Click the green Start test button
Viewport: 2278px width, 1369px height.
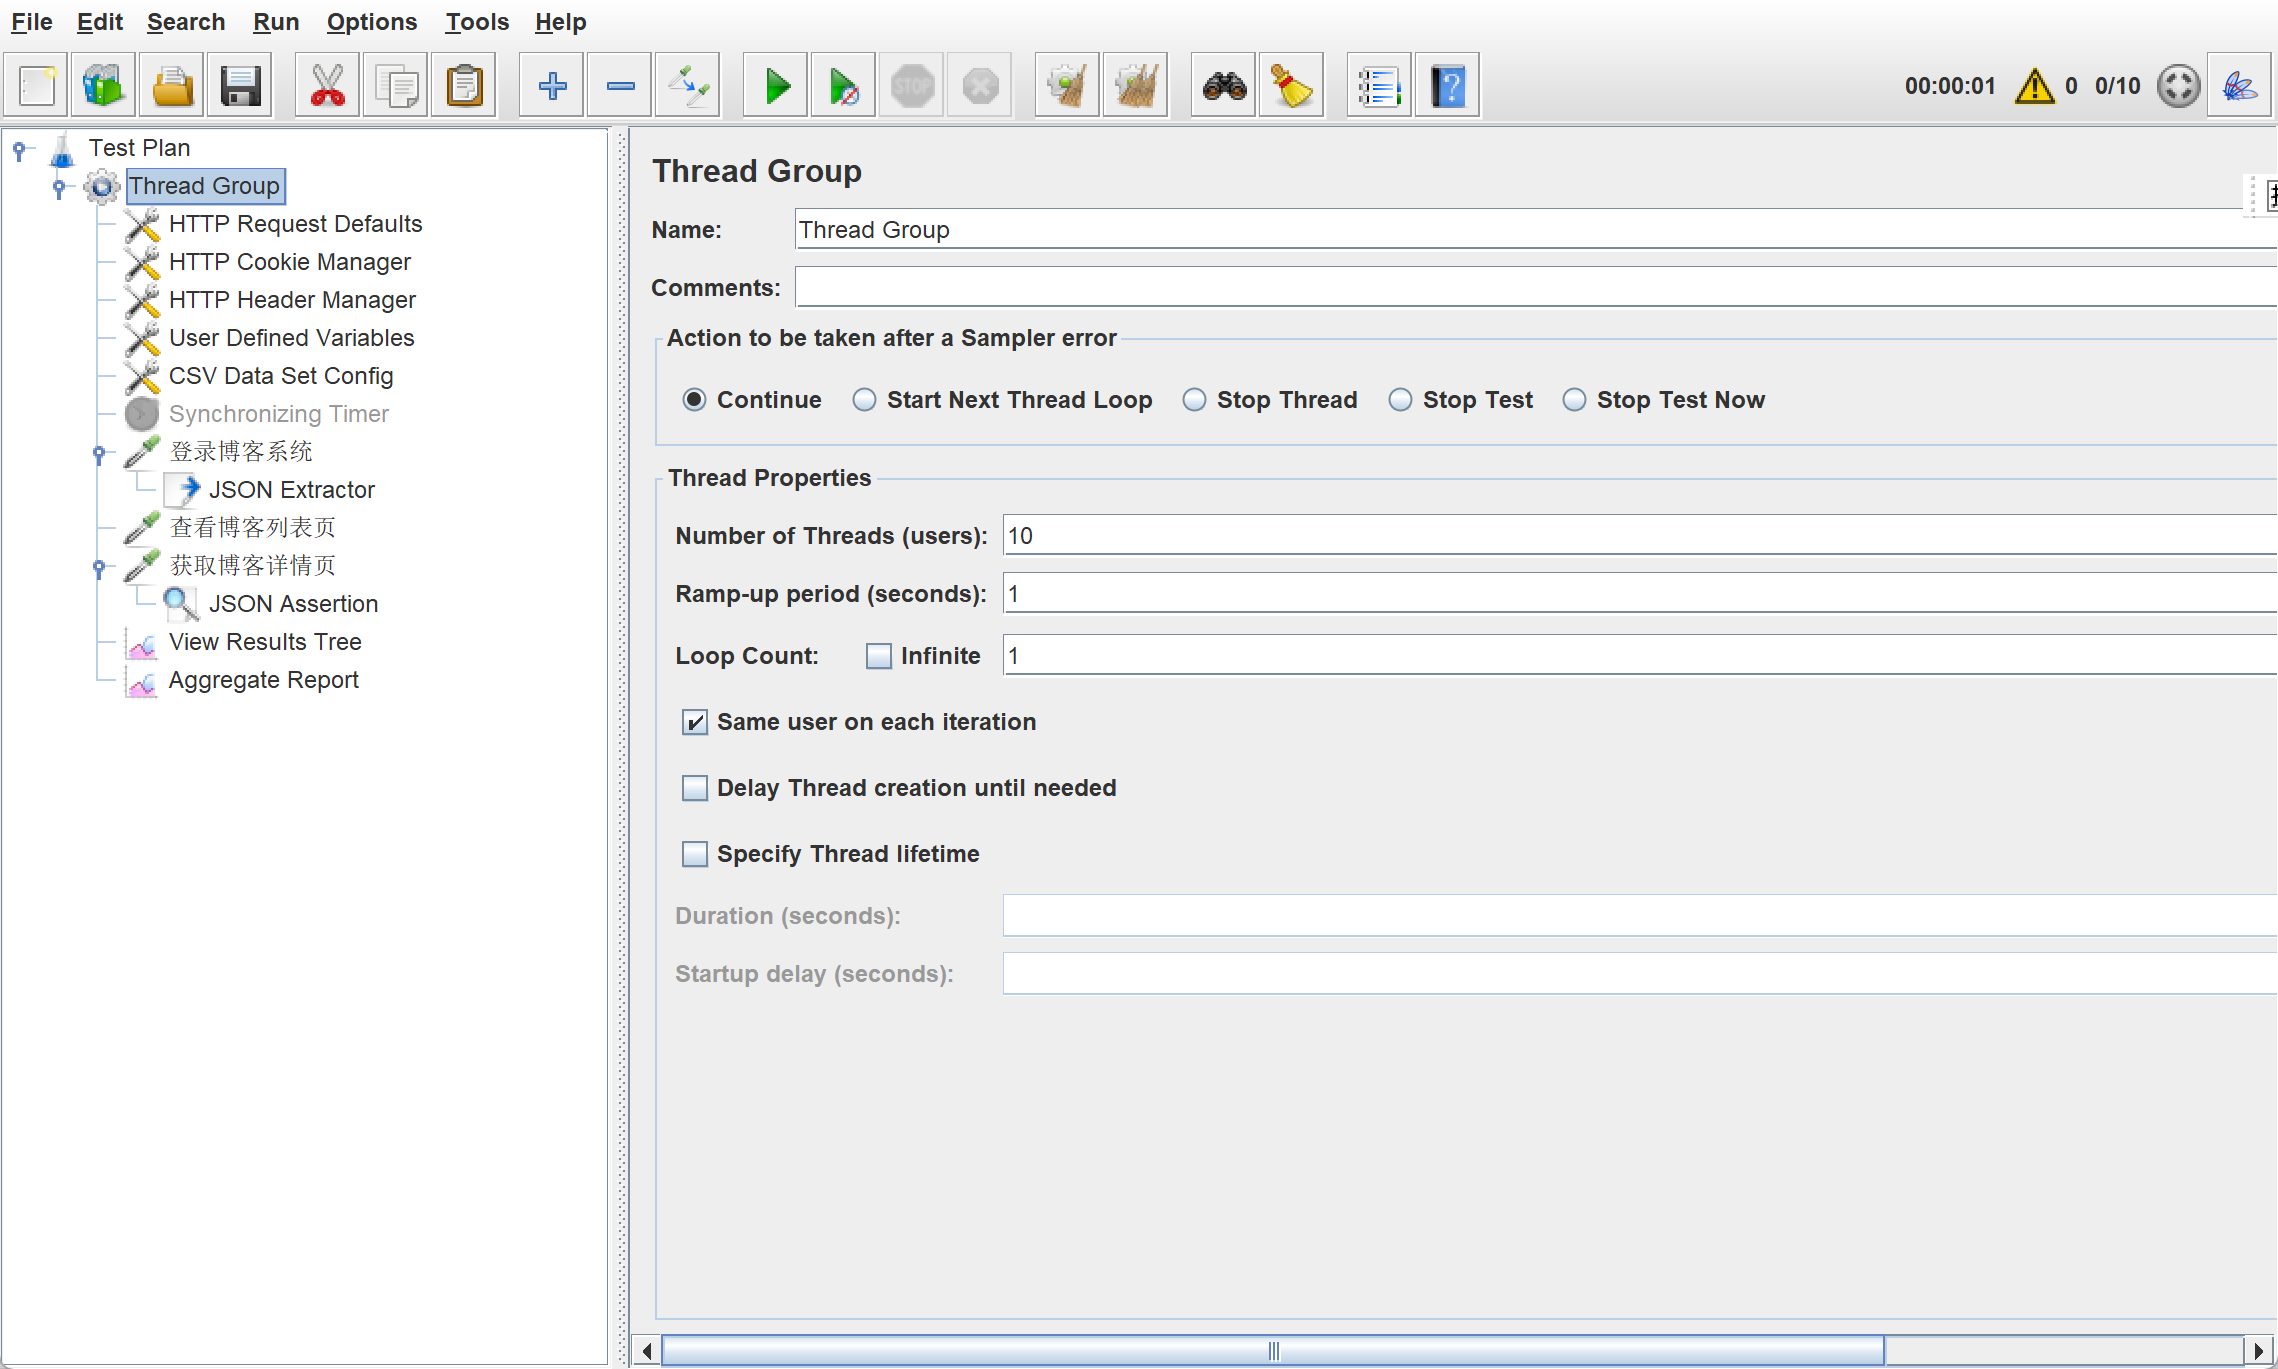click(776, 86)
